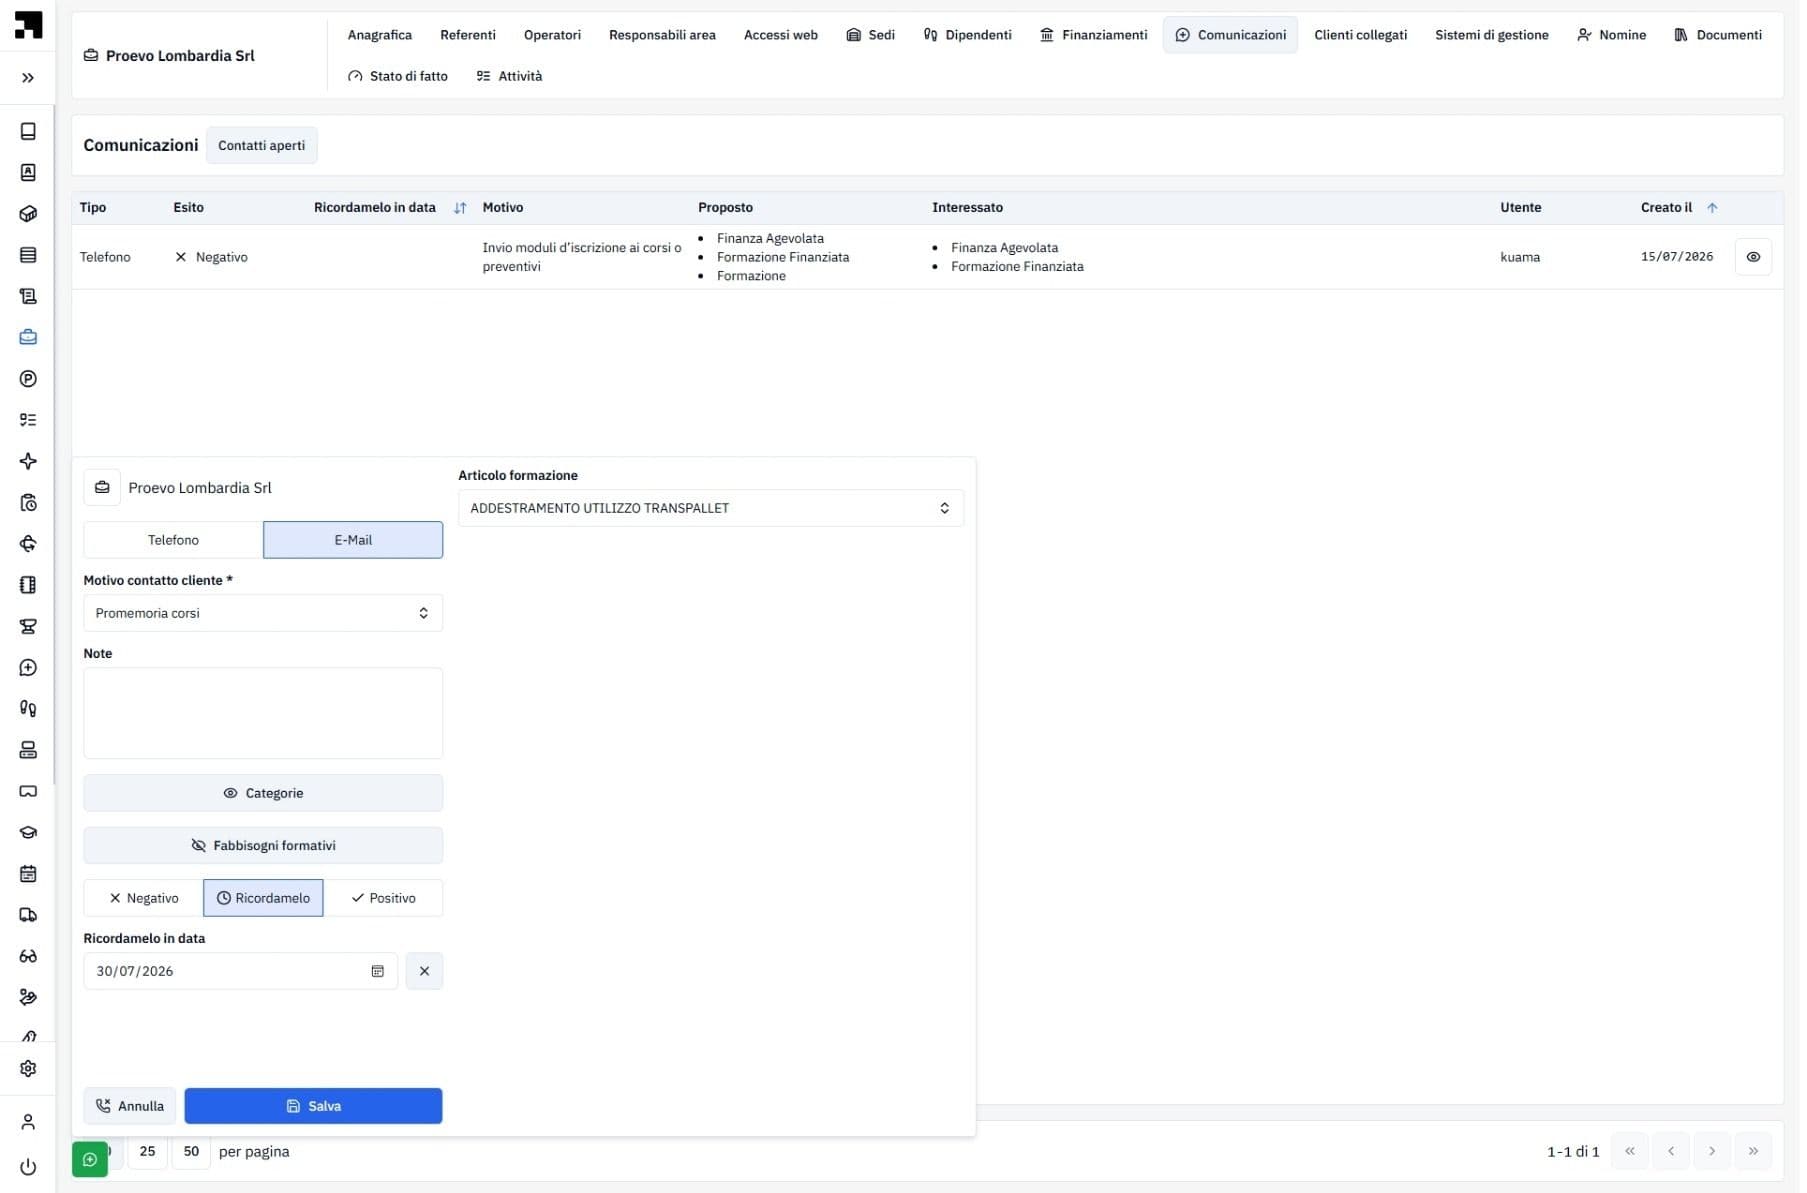The width and height of the screenshot is (1807, 1193).
Task: Open the server icon in the sidebar
Action: [x=28, y=750]
